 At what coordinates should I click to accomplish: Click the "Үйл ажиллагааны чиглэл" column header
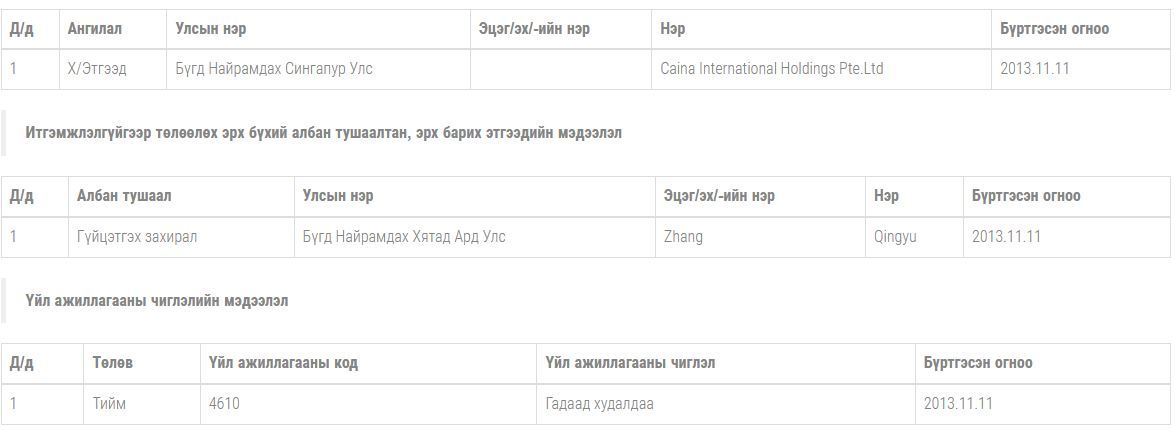630,363
